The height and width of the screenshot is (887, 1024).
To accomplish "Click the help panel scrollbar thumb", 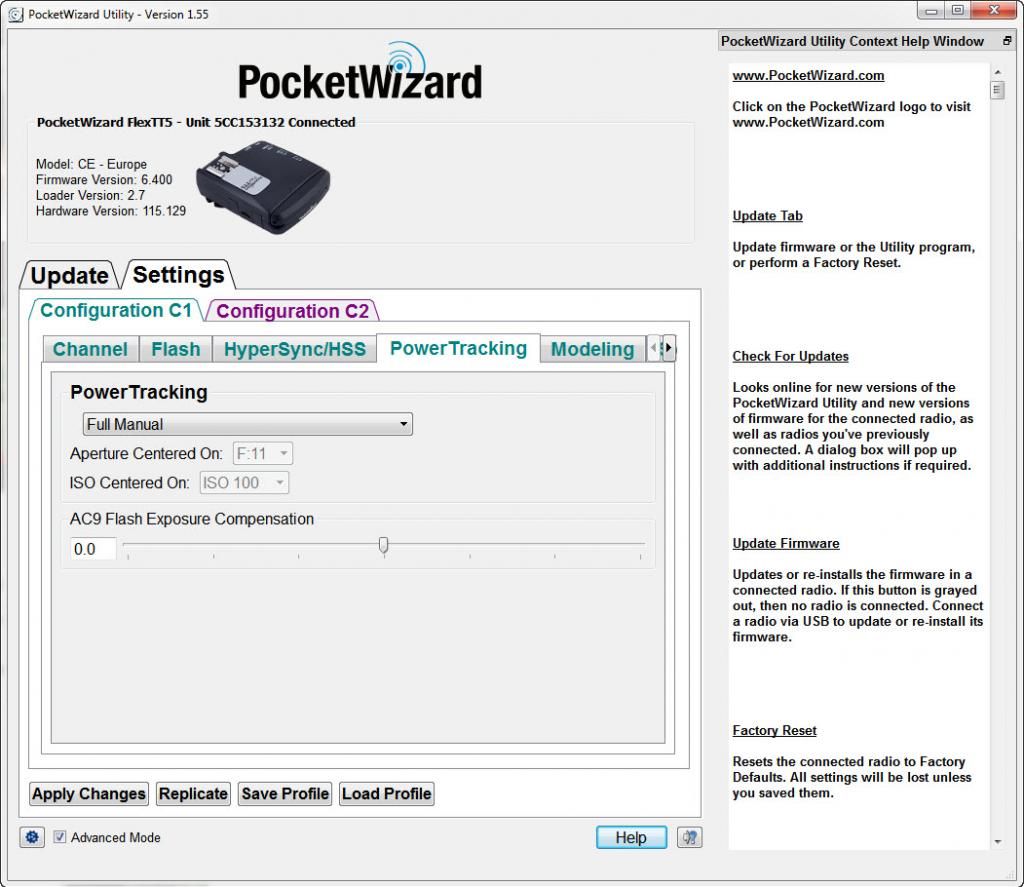I will click(x=997, y=89).
